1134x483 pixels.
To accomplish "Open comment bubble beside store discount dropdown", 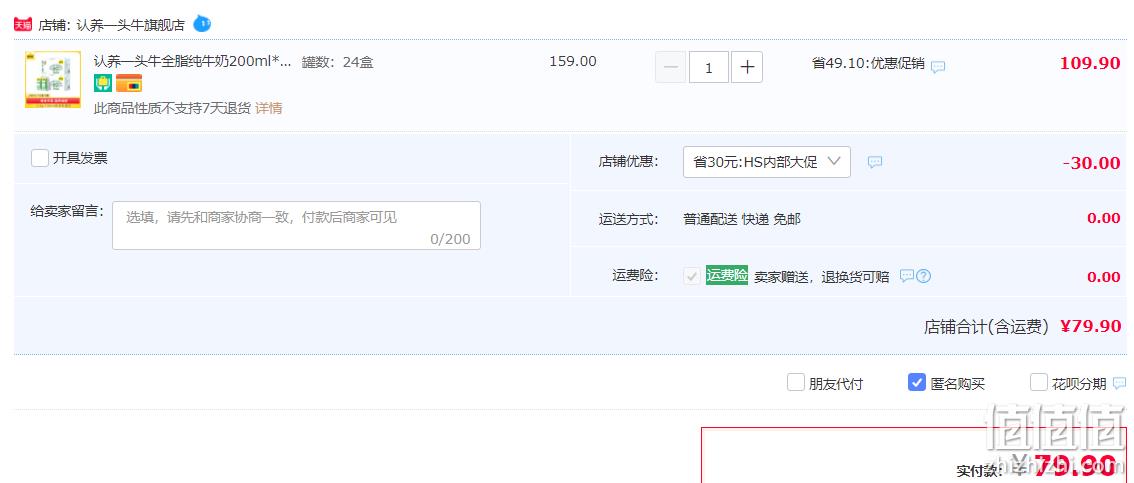I will click(875, 162).
